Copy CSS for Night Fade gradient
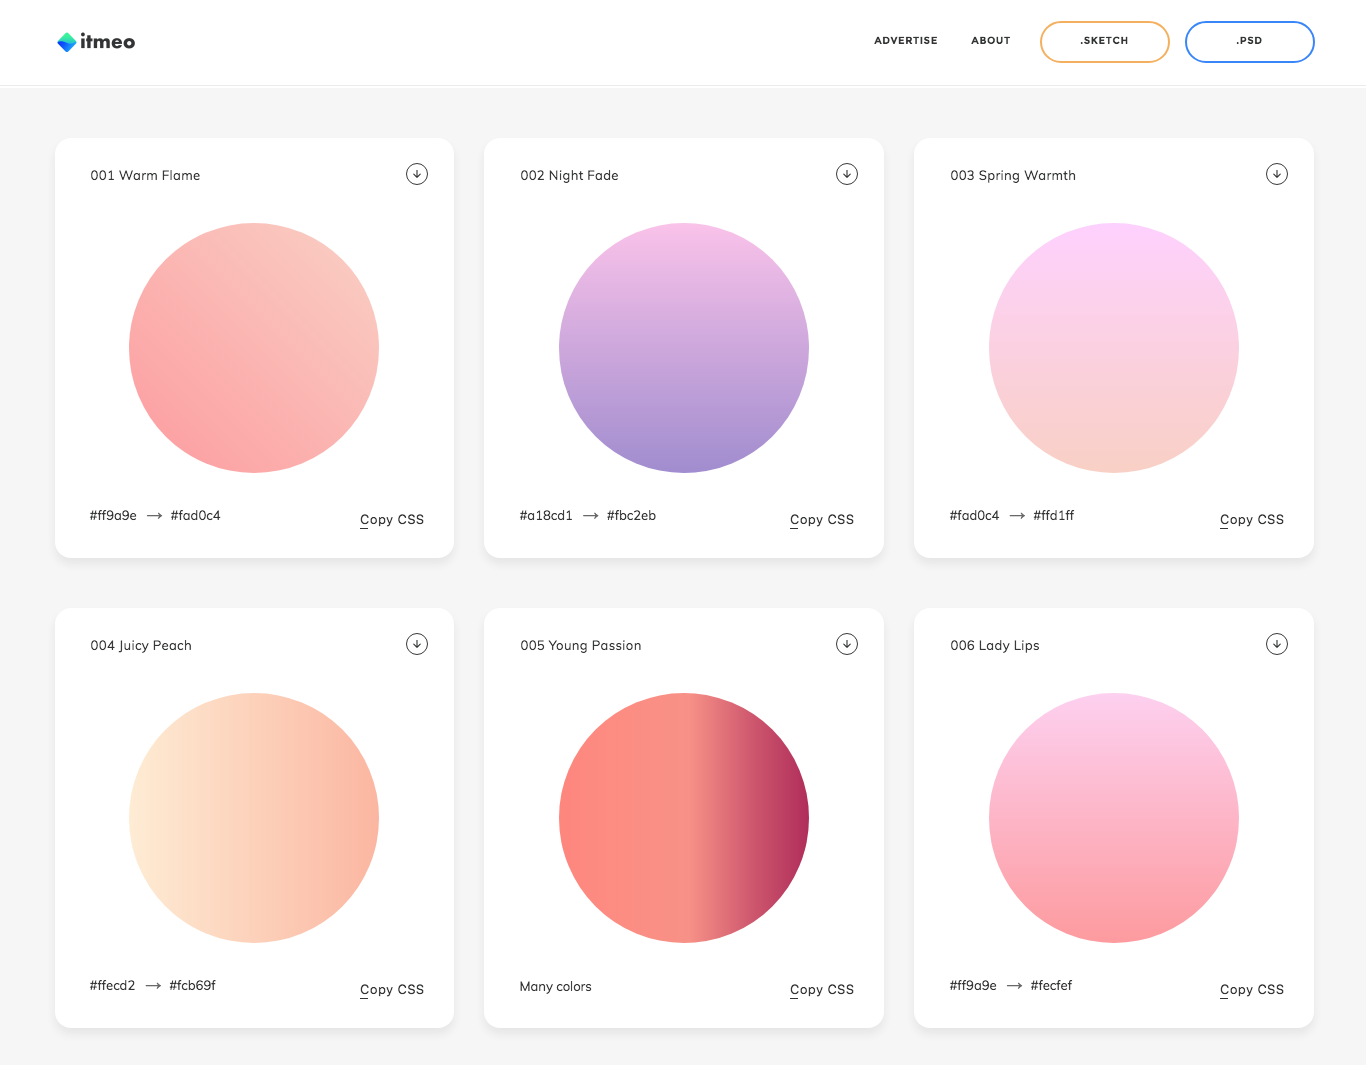Screen dimensions: 1366x1065 click(822, 520)
